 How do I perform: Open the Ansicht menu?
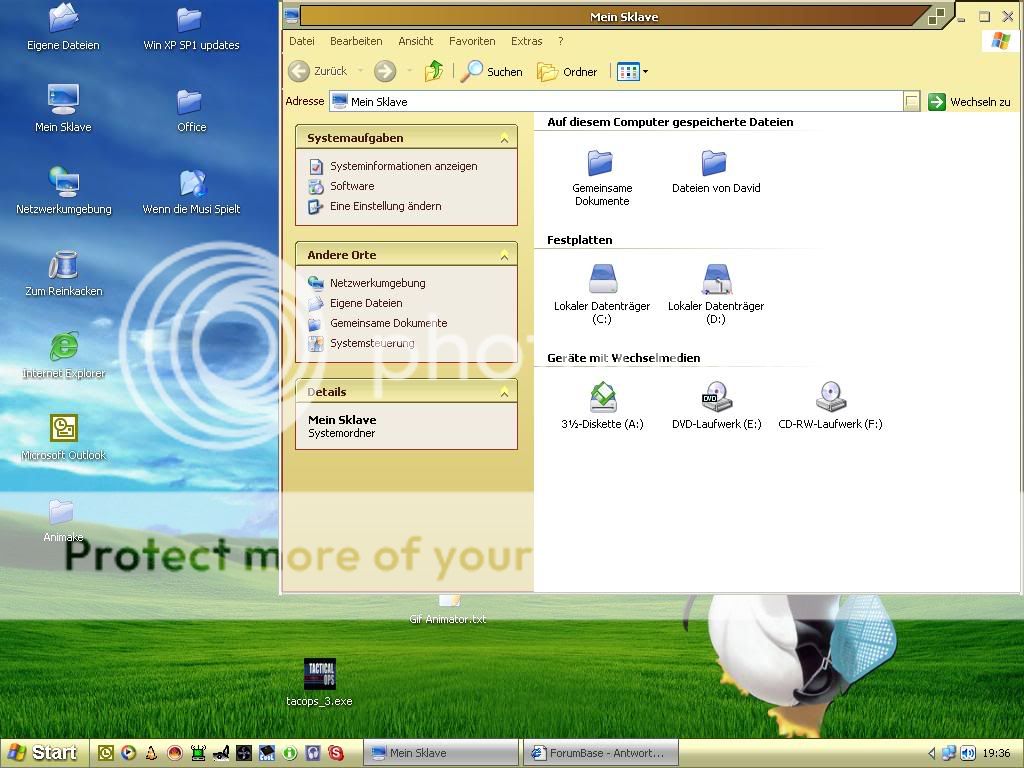(415, 41)
